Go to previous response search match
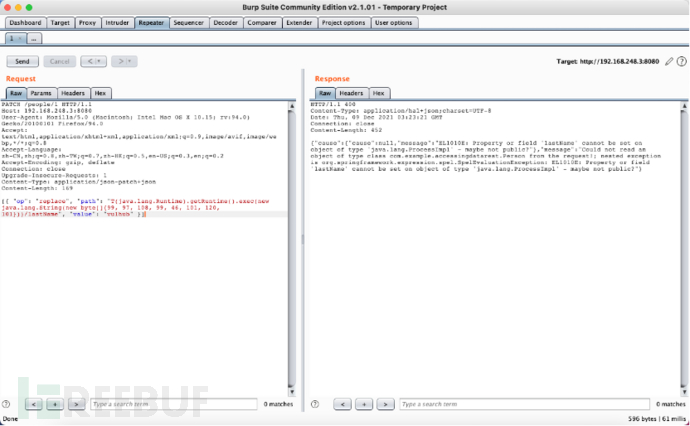Viewport: 690px width, 426px height. coord(343,404)
